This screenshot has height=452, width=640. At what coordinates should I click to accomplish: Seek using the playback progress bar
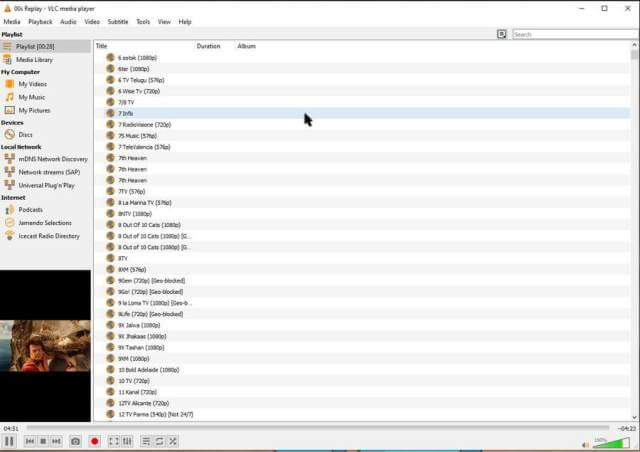318,428
